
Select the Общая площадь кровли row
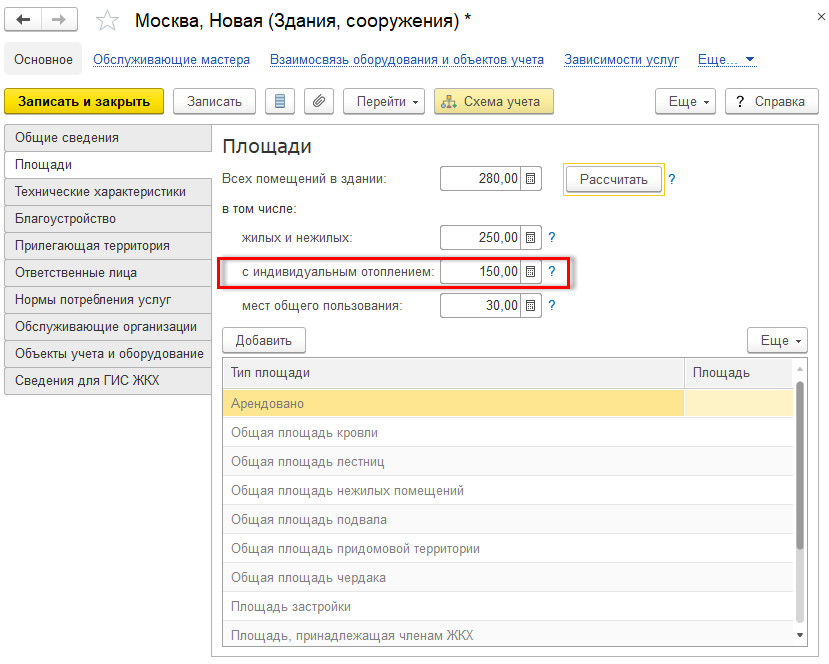304,432
